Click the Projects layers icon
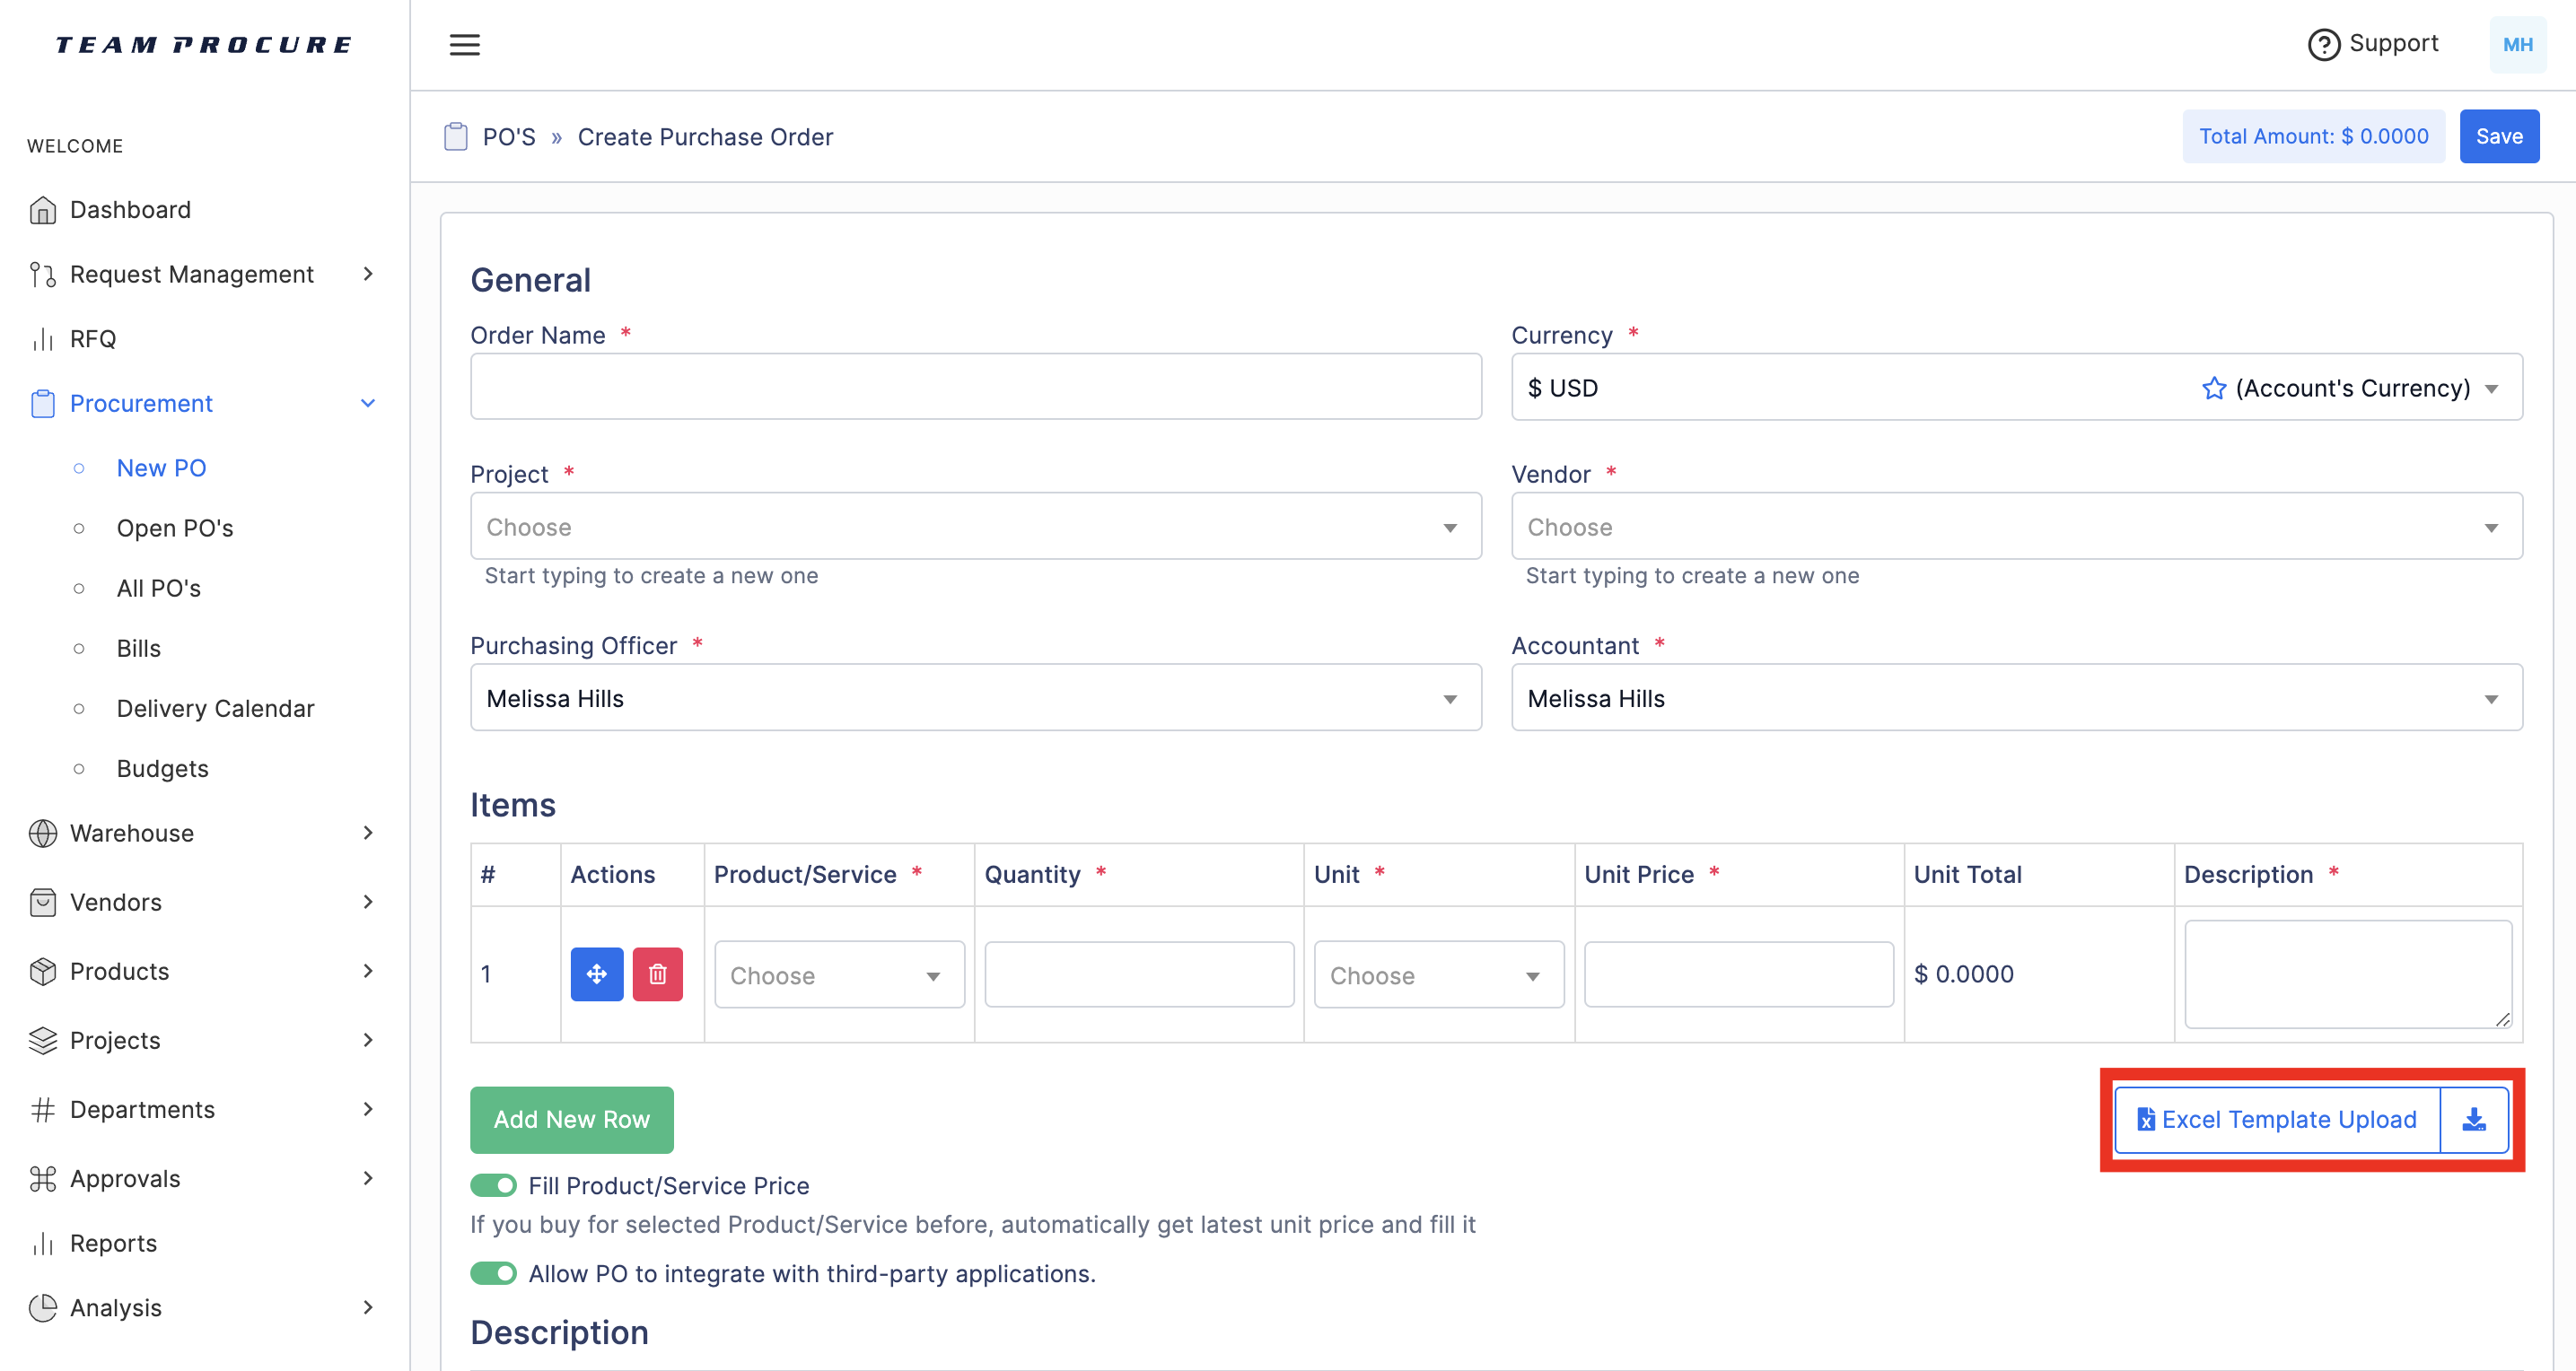Screen dimensions: 2576x1371 point(43,1041)
